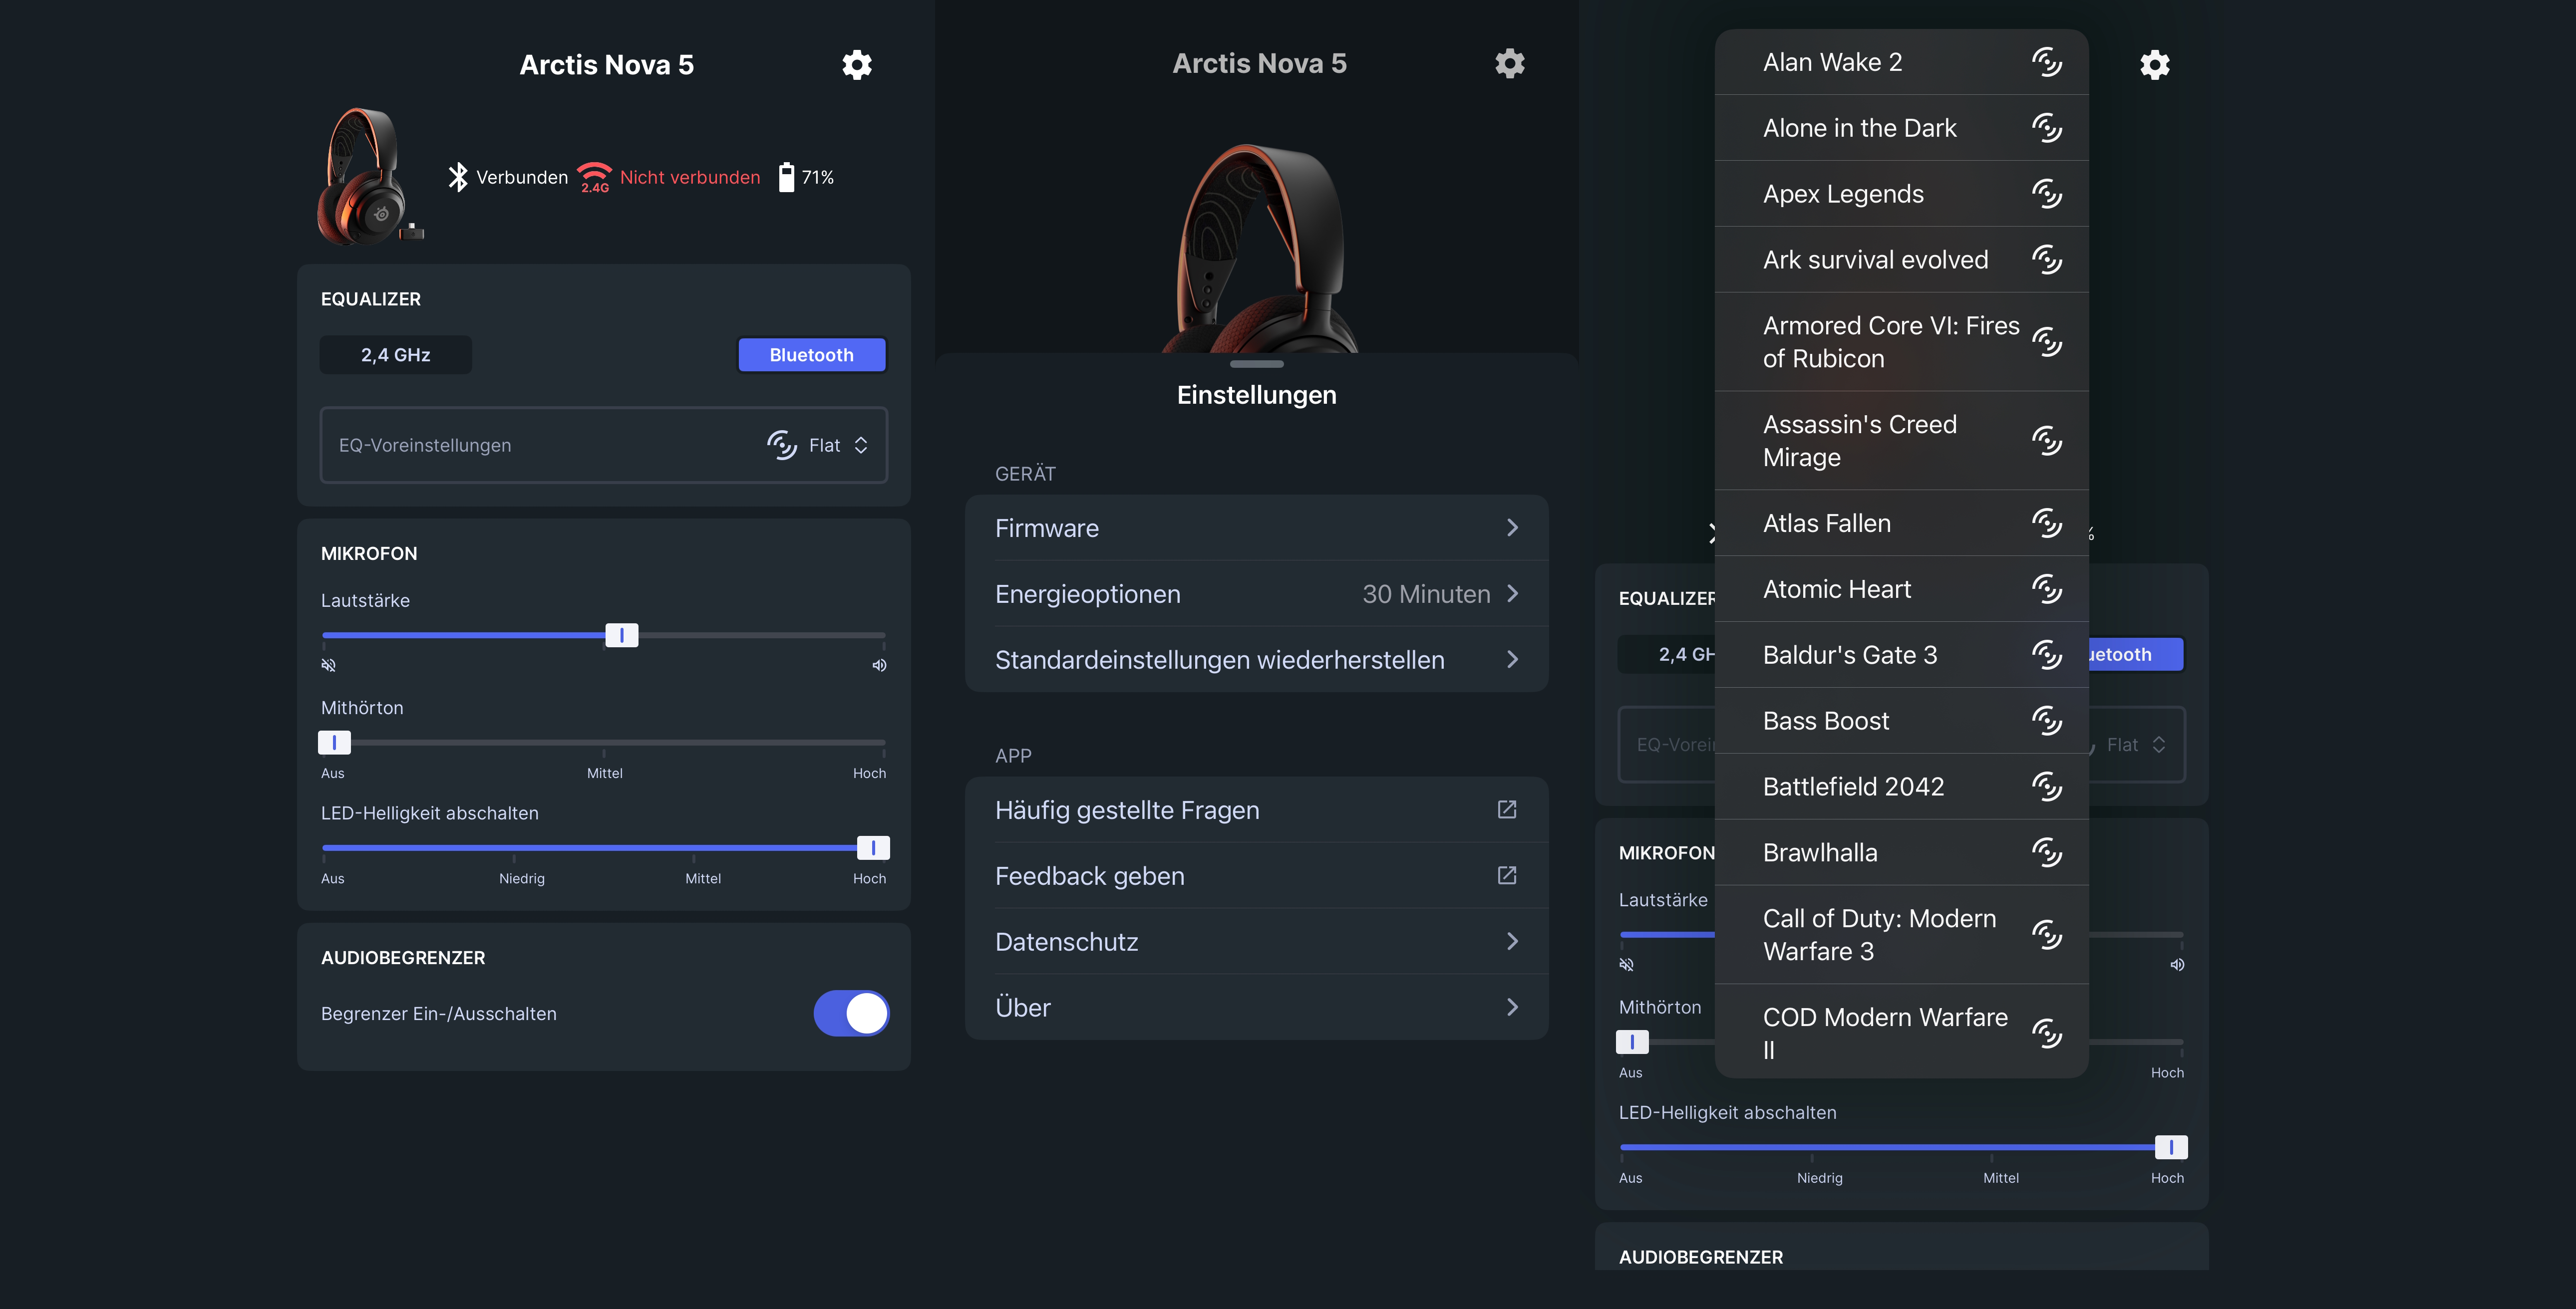2576x1309 pixels.
Task: Click mic volume loud speaker icon left panel
Action: click(x=879, y=665)
